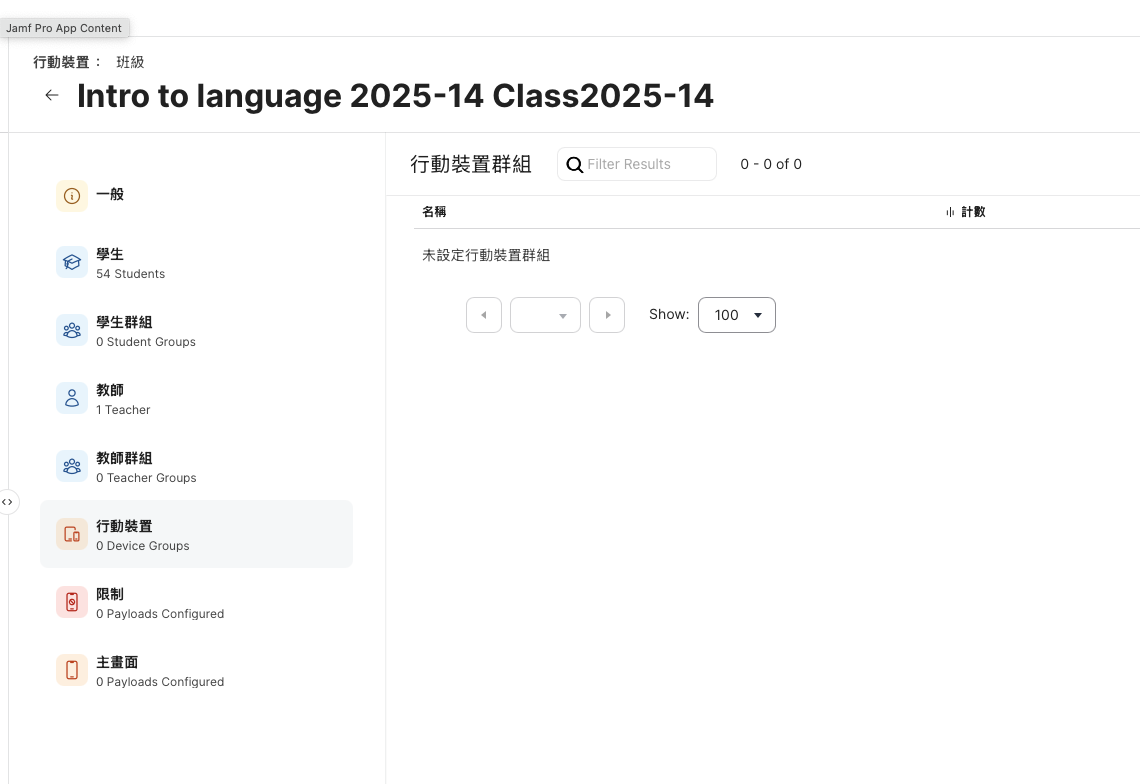Select the 0 Payloads Configured 限制 tab

click(160, 604)
